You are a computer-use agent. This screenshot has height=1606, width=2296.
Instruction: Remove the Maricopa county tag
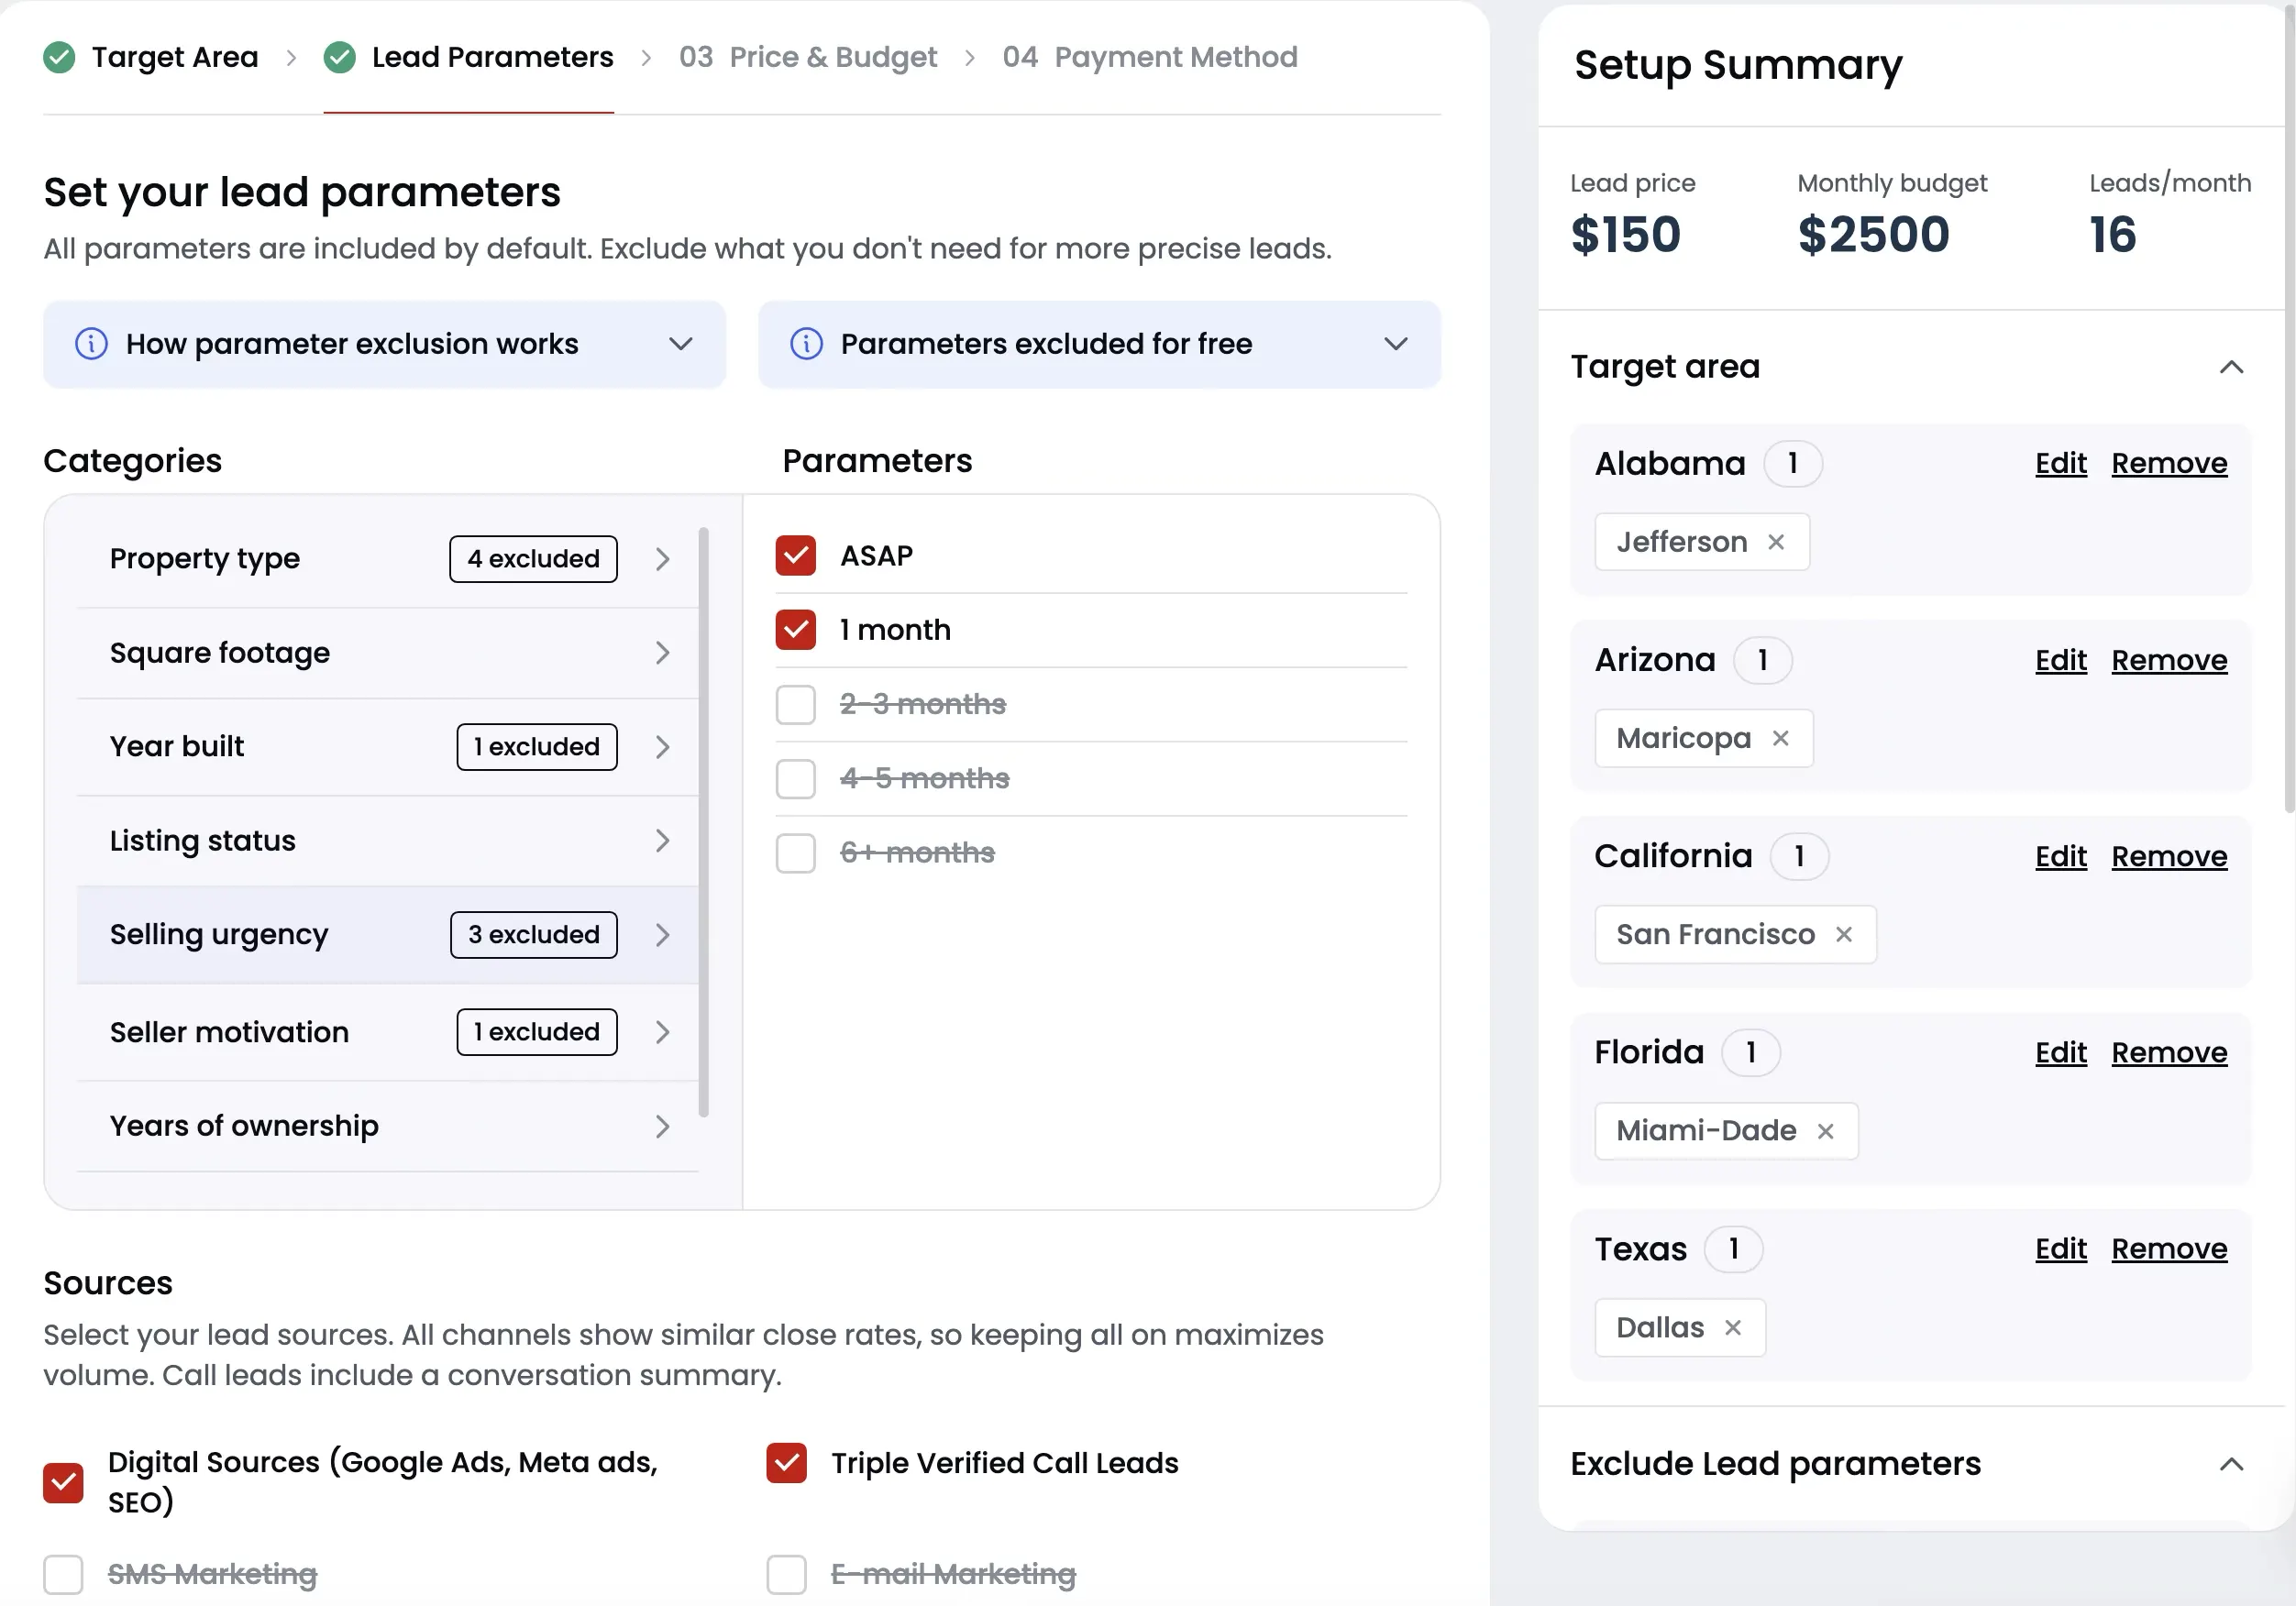tap(1780, 738)
